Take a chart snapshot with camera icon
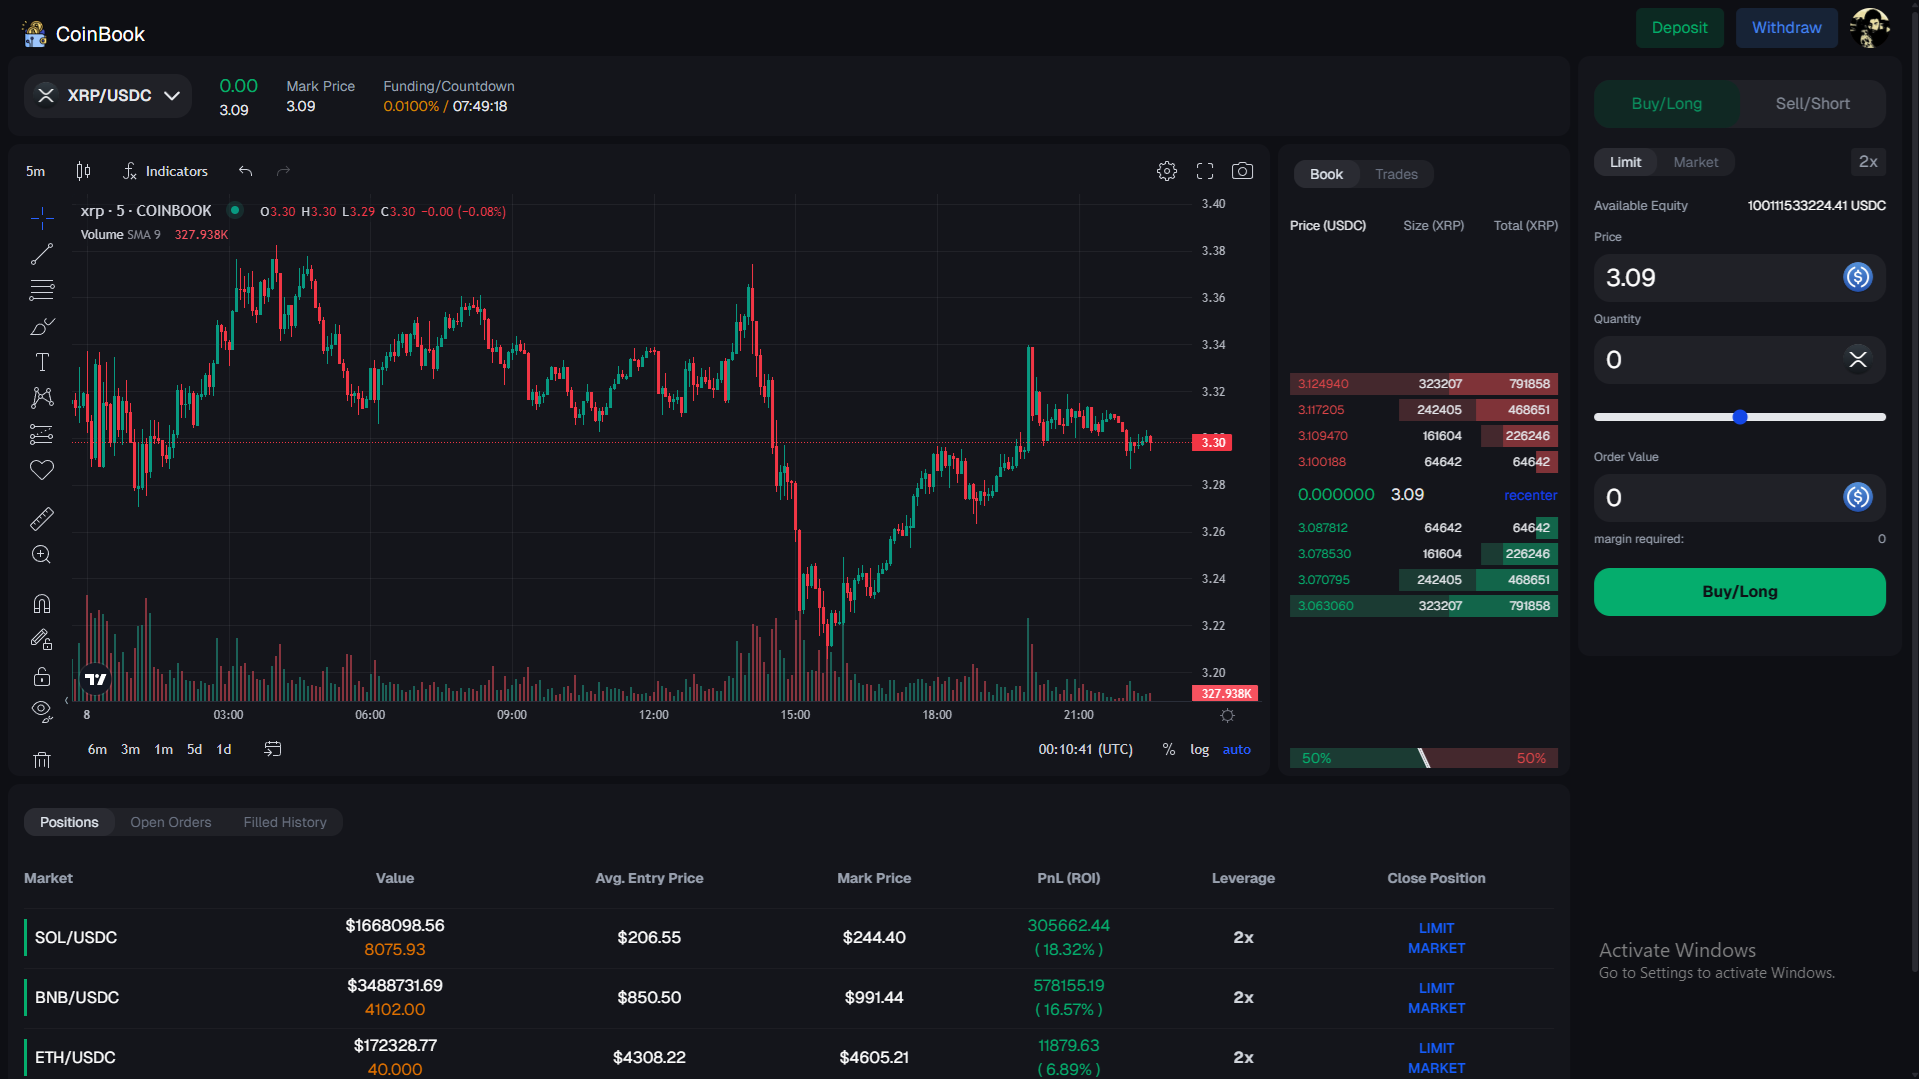Image resolution: width=1919 pixels, height=1079 pixels. pos(1242,171)
